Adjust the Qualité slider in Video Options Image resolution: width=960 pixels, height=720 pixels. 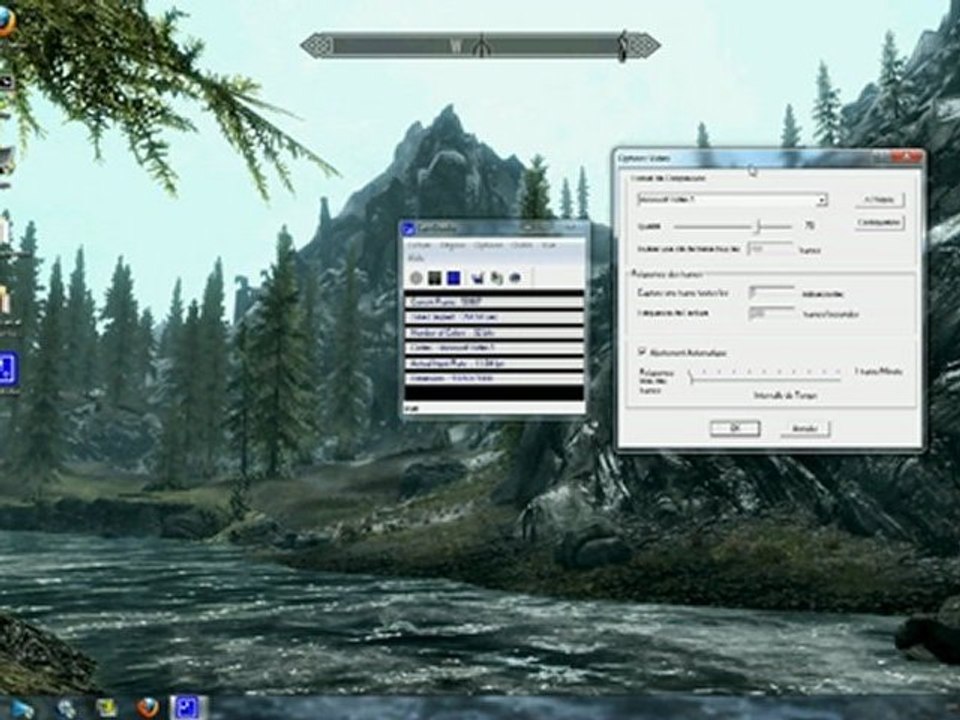tap(757, 227)
